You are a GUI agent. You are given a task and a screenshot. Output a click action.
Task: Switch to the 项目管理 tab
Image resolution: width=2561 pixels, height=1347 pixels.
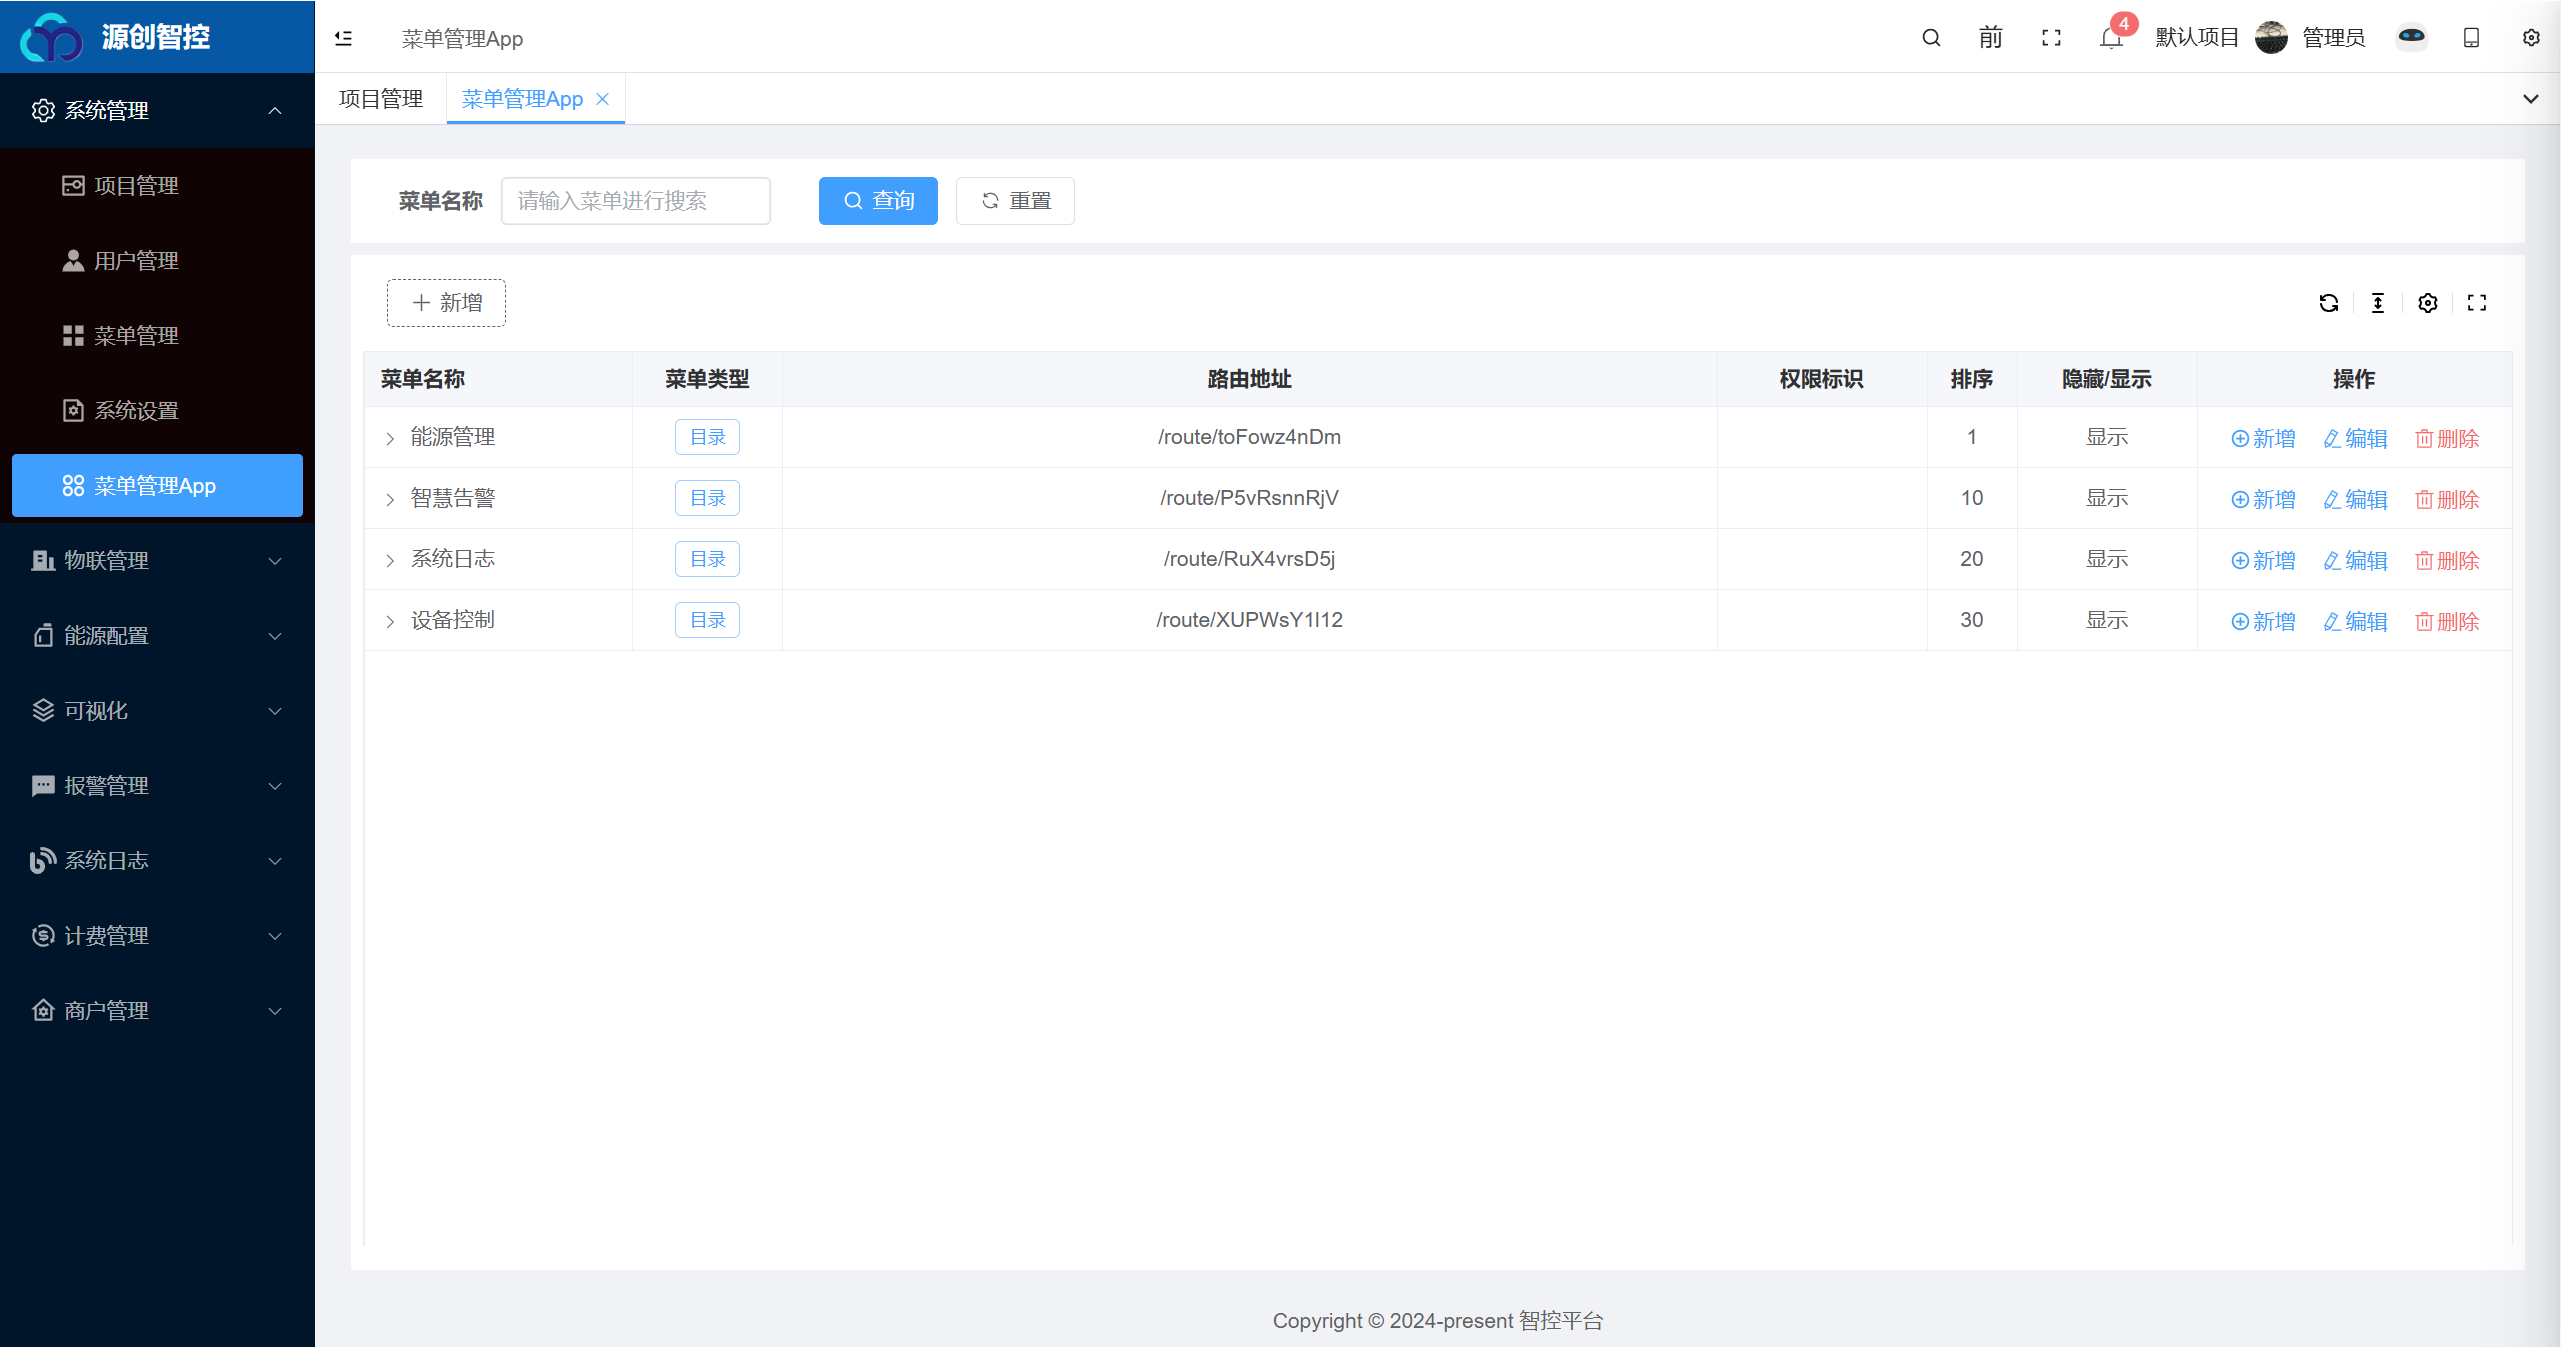pos(381,99)
